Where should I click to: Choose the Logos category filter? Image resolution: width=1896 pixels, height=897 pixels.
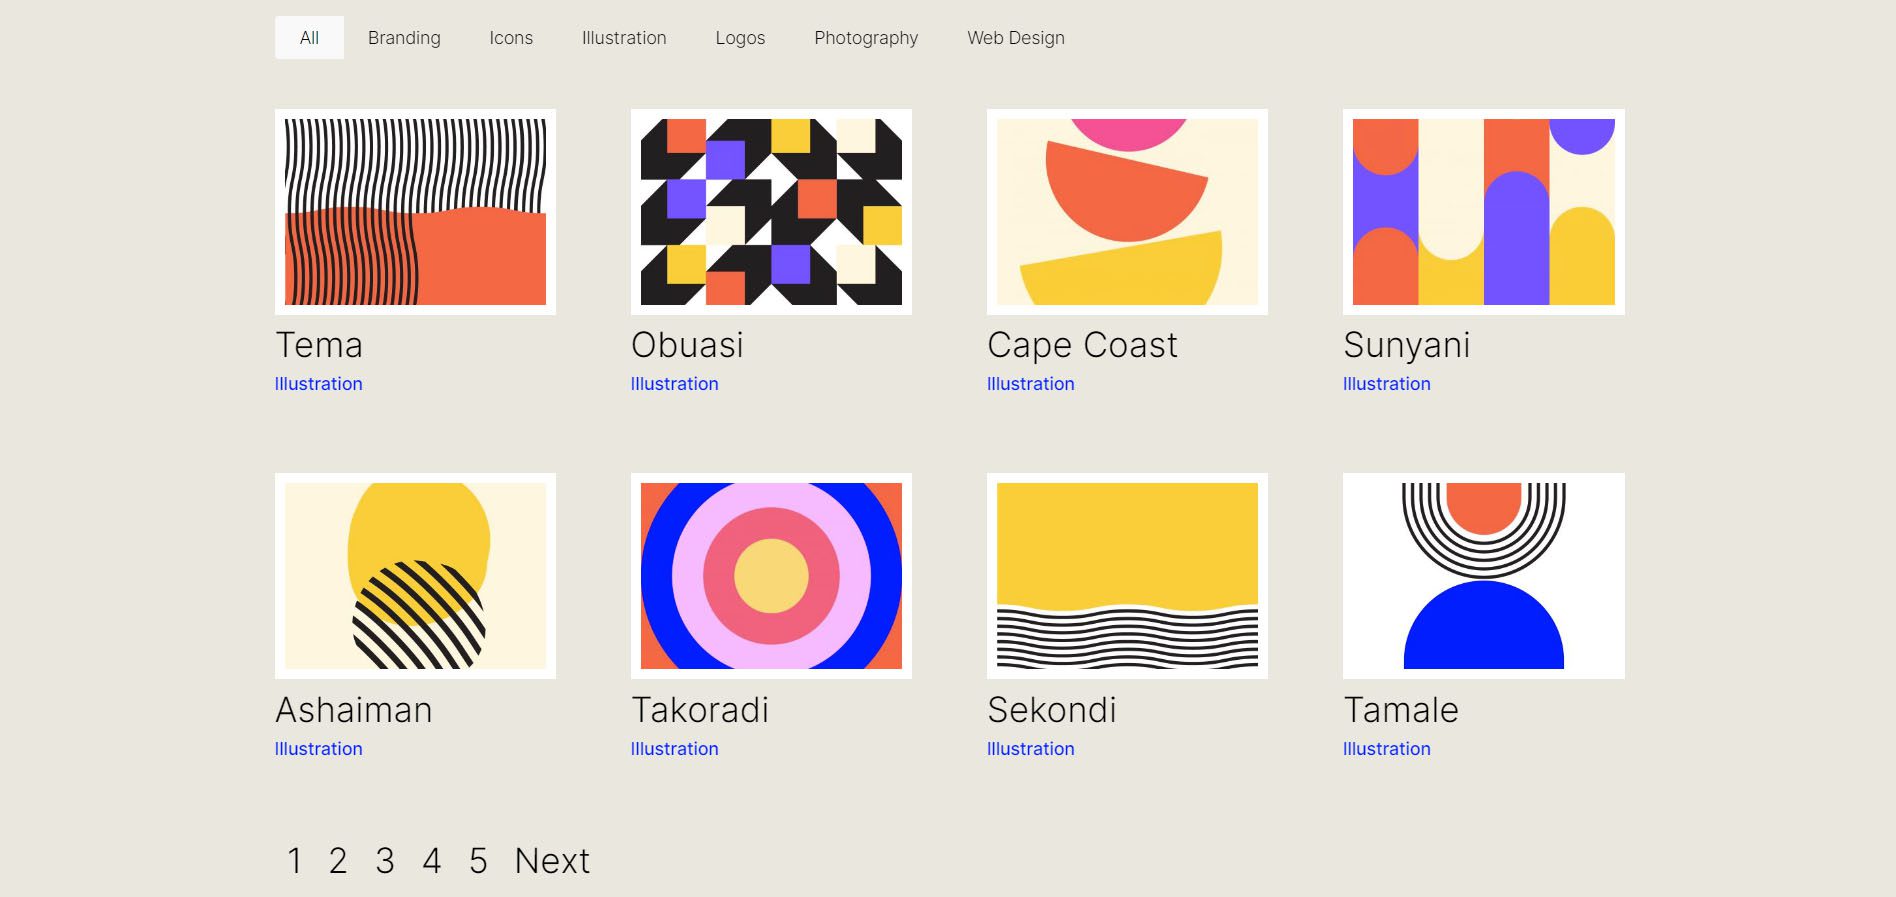740,38
